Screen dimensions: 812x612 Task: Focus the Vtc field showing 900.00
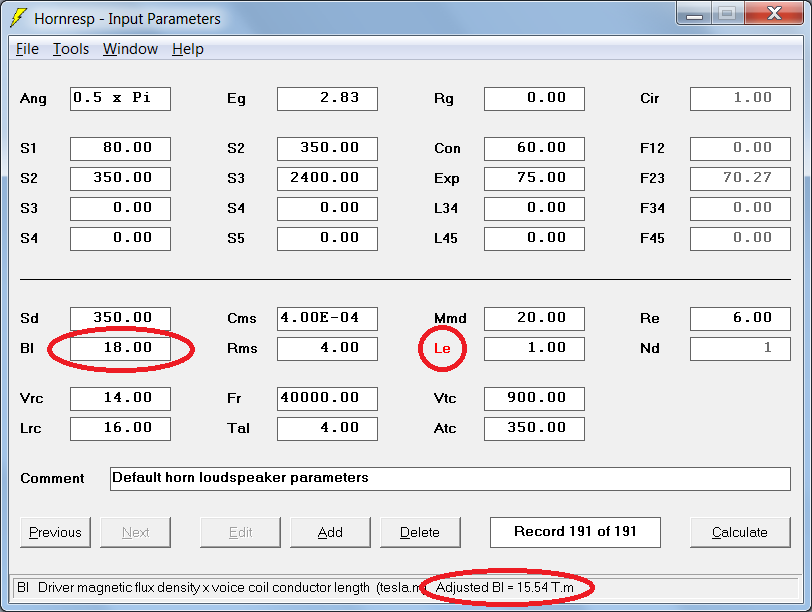[534, 399]
